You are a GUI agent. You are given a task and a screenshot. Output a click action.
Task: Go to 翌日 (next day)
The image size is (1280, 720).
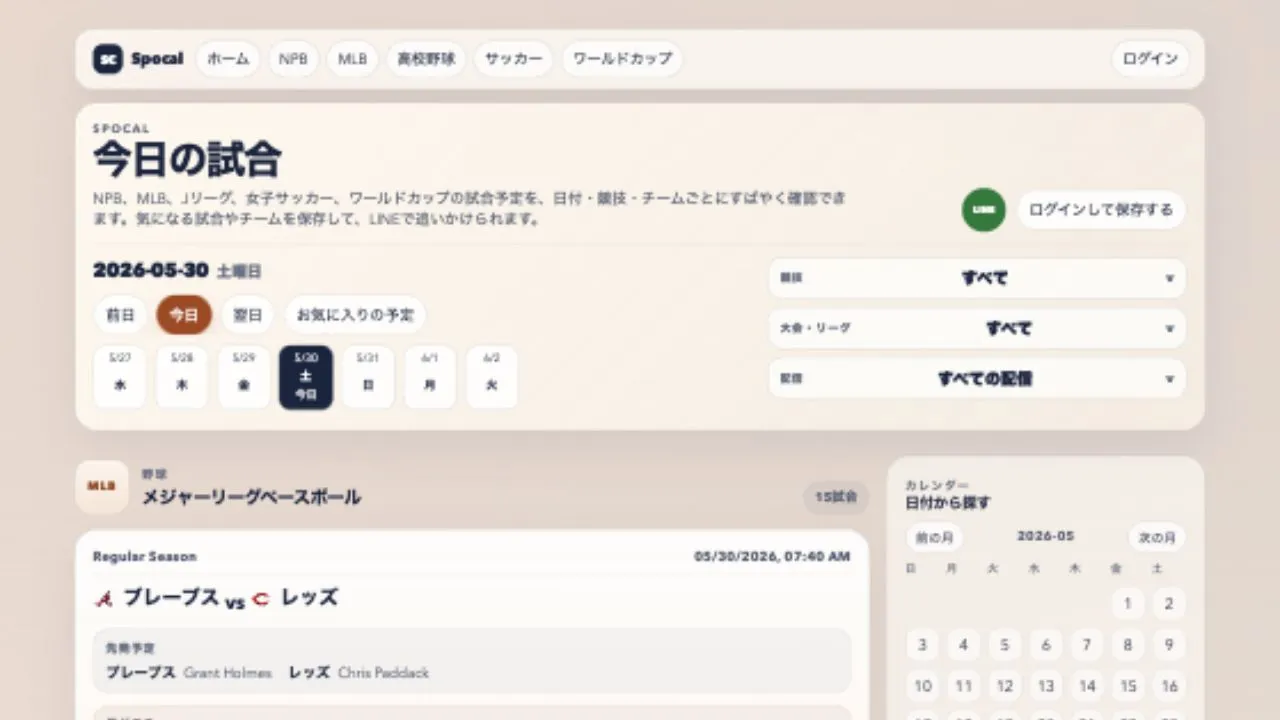(247, 315)
